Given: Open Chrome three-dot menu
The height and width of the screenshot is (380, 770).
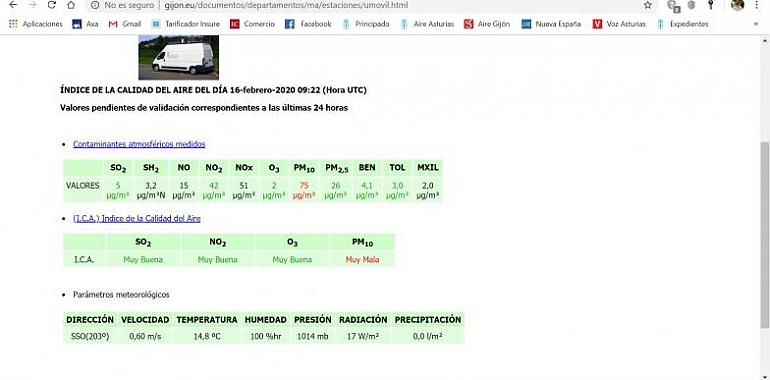Looking at the screenshot, I should click(x=757, y=5).
